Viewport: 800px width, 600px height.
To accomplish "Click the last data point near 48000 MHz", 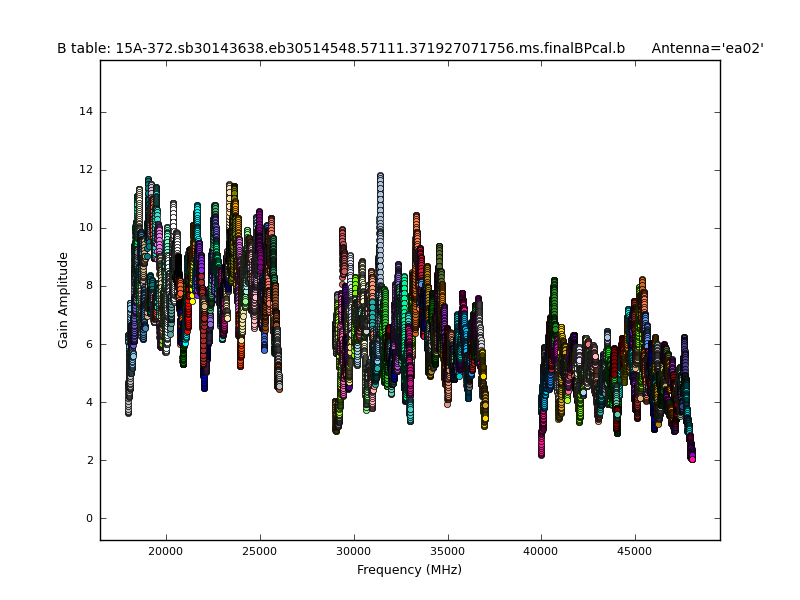I will pyautogui.click(x=691, y=457).
